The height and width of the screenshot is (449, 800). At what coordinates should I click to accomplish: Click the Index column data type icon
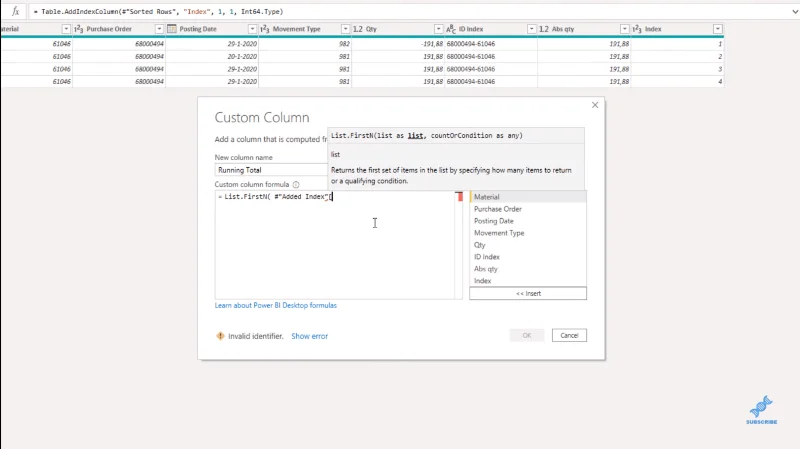pos(637,29)
